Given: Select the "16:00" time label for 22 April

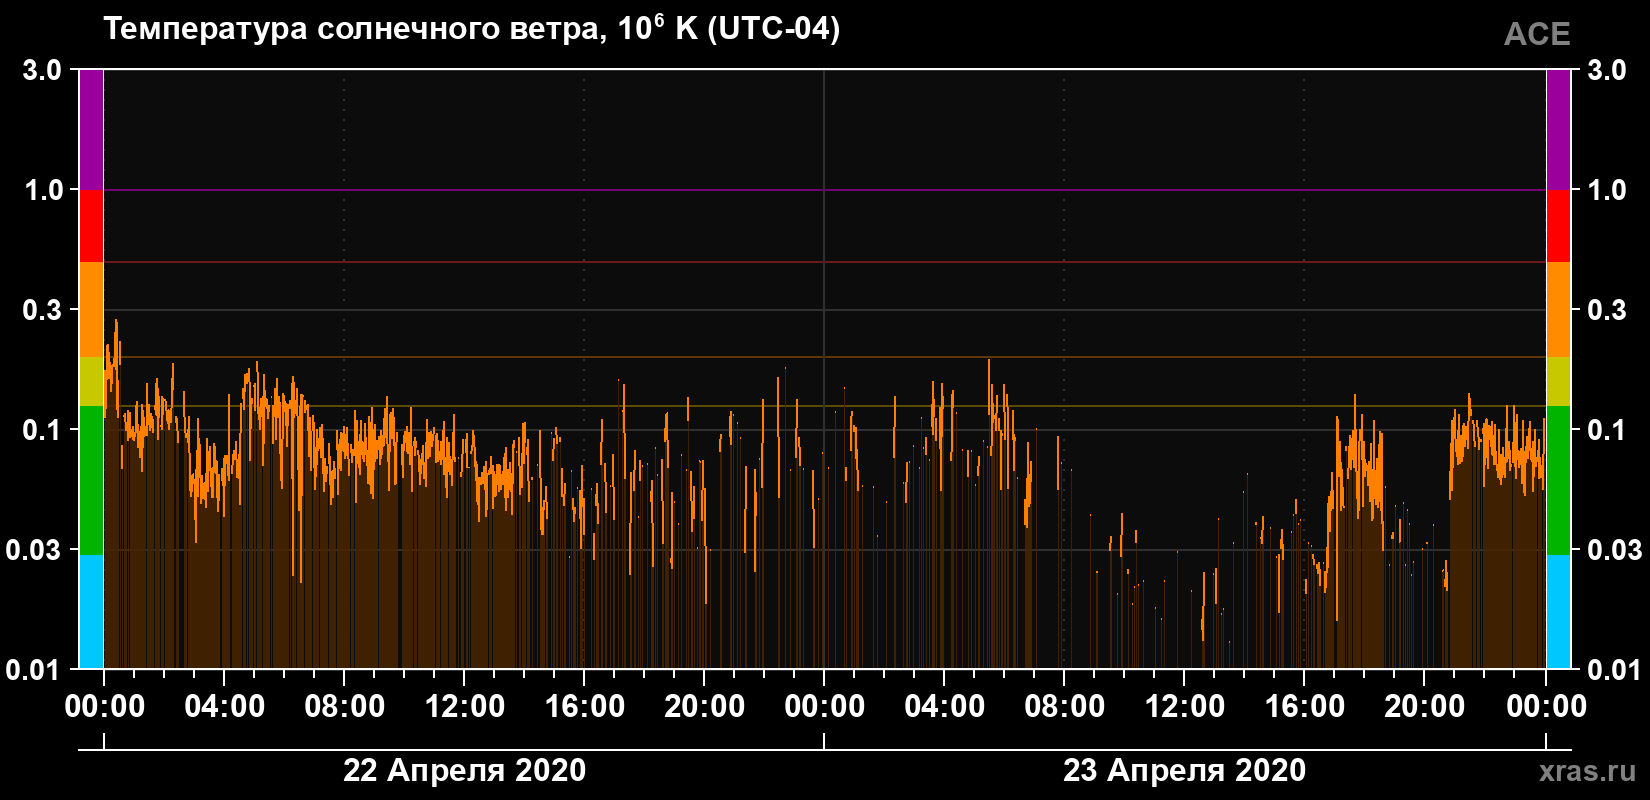Looking at the screenshot, I should click(585, 707).
